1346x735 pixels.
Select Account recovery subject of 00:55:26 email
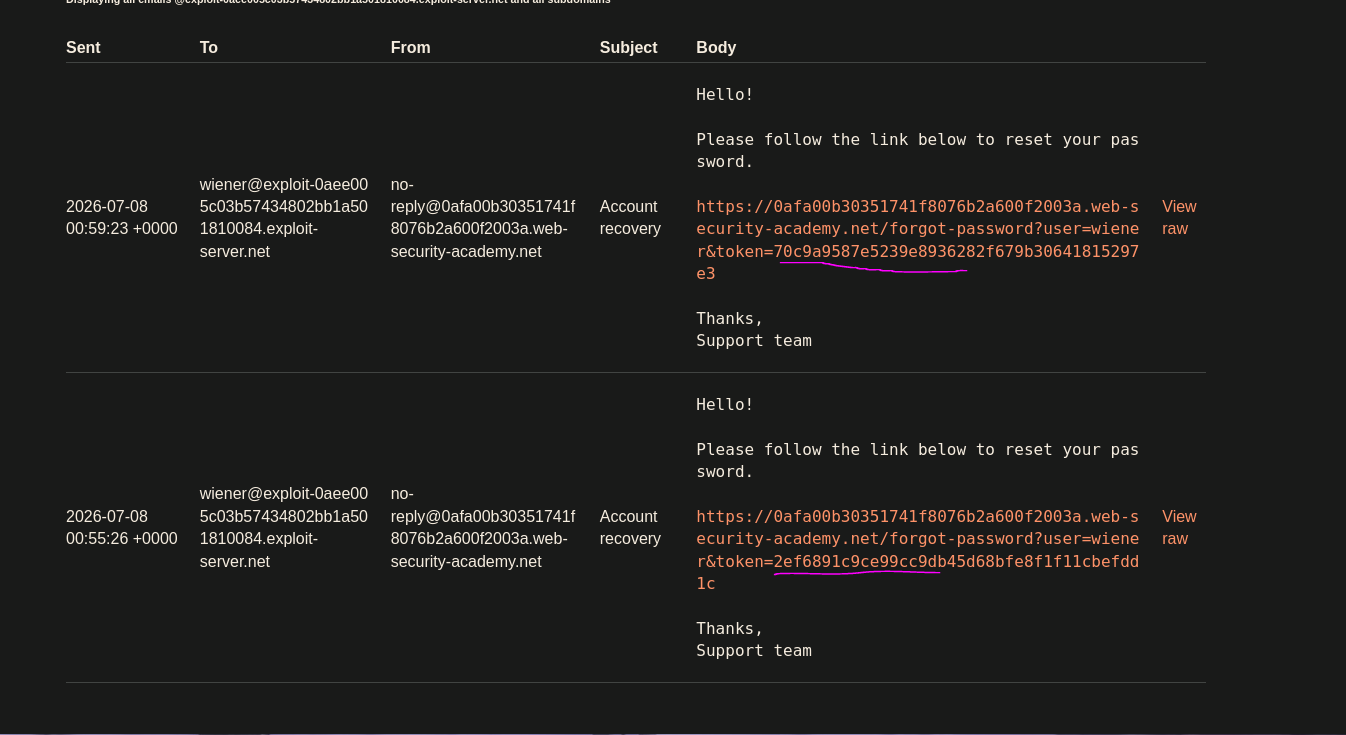[x=630, y=527]
